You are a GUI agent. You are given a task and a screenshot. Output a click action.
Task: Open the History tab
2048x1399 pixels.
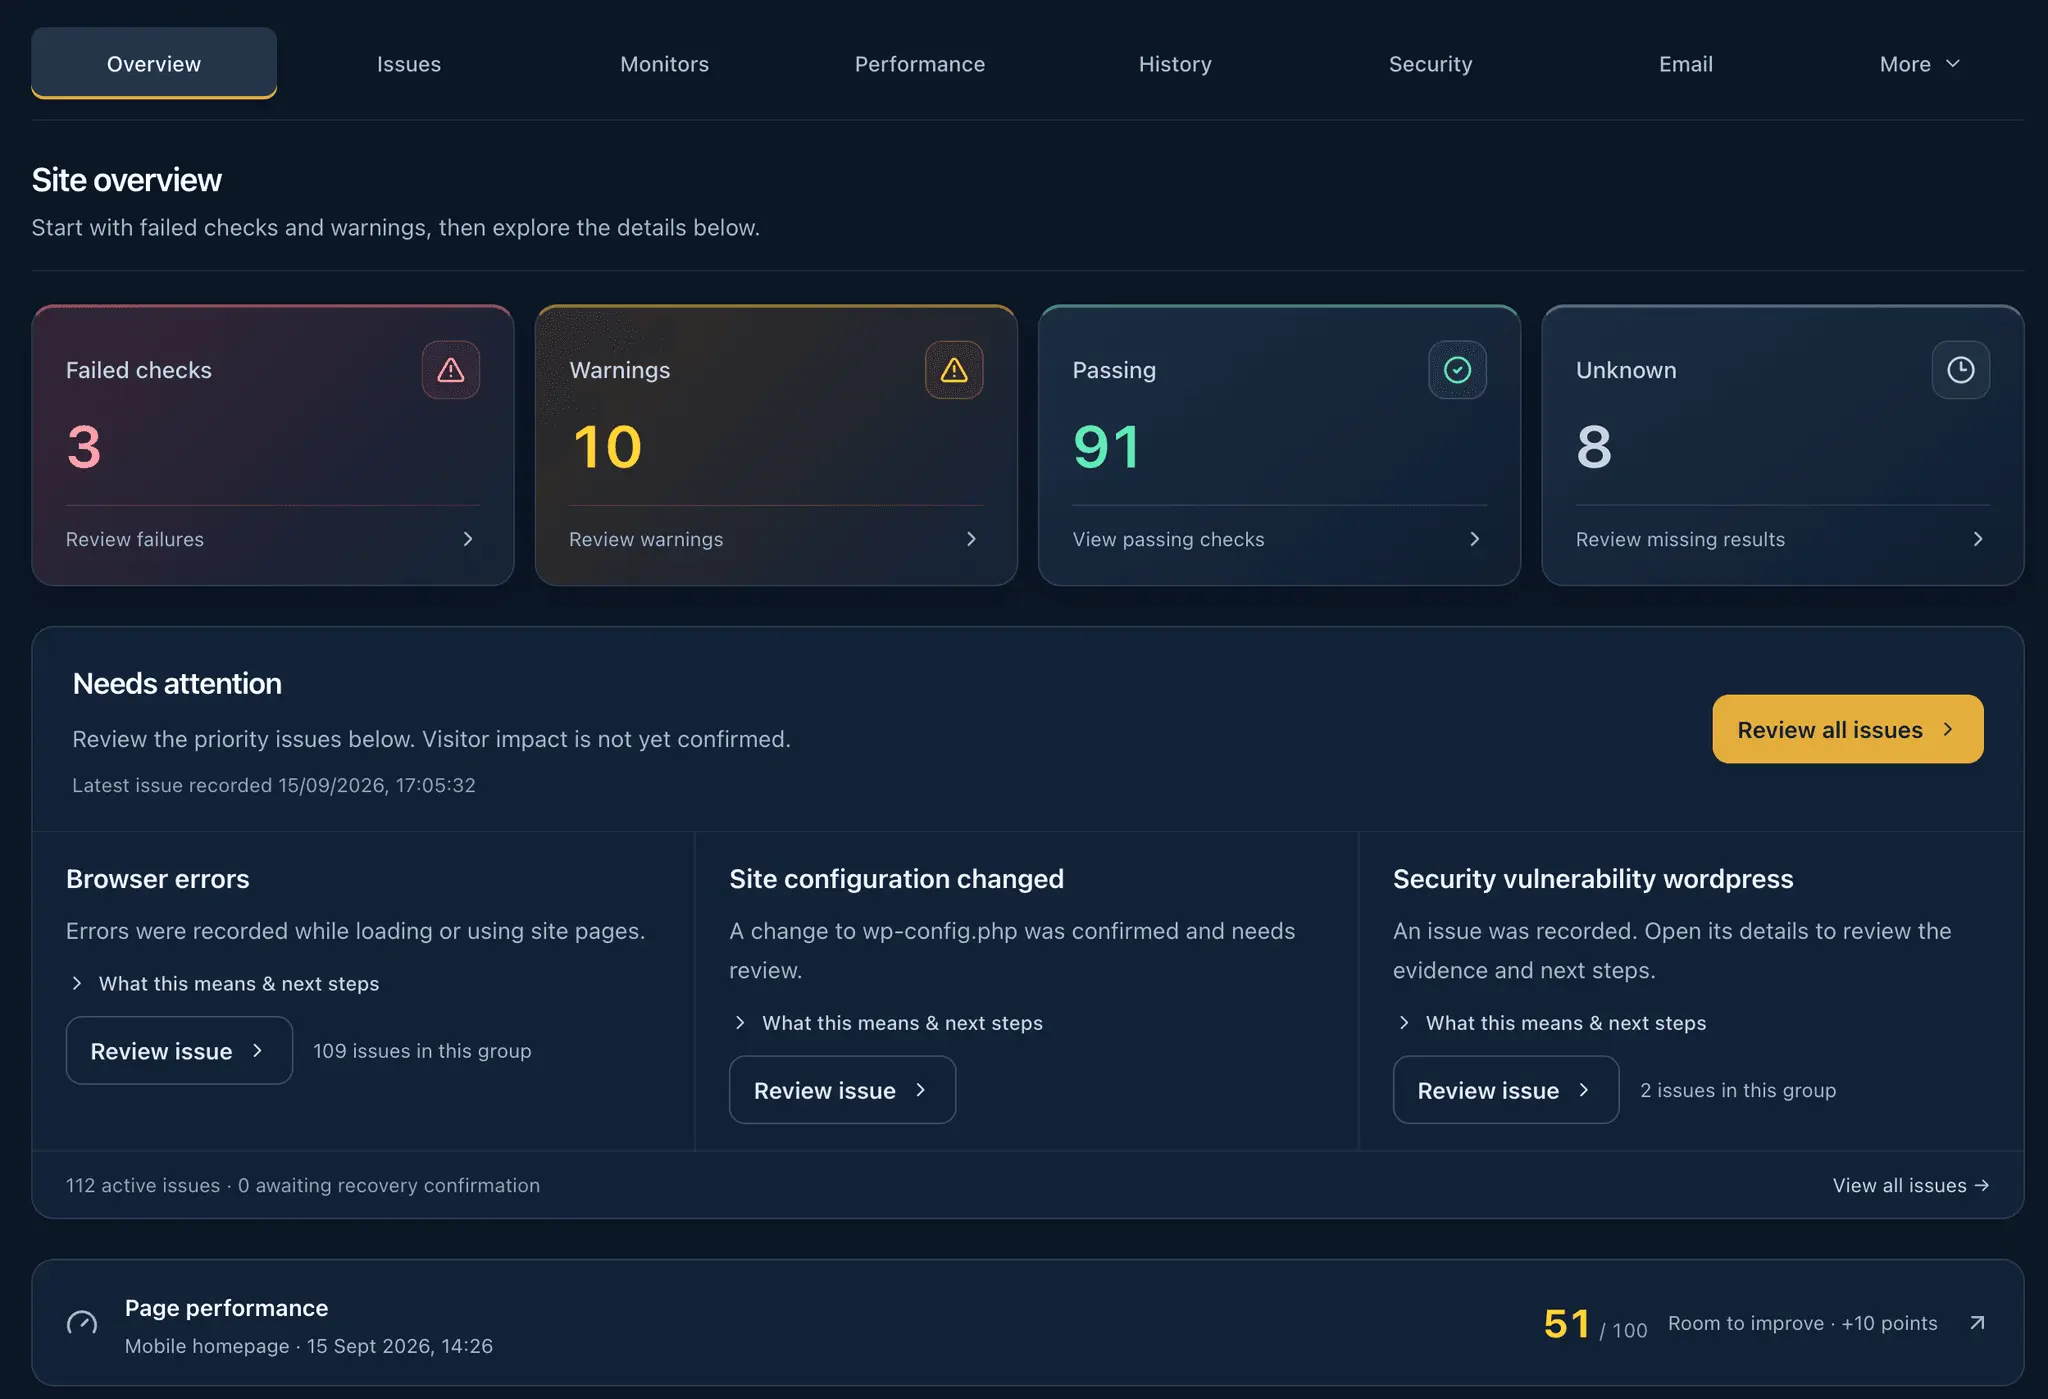click(x=1175, y=64)
